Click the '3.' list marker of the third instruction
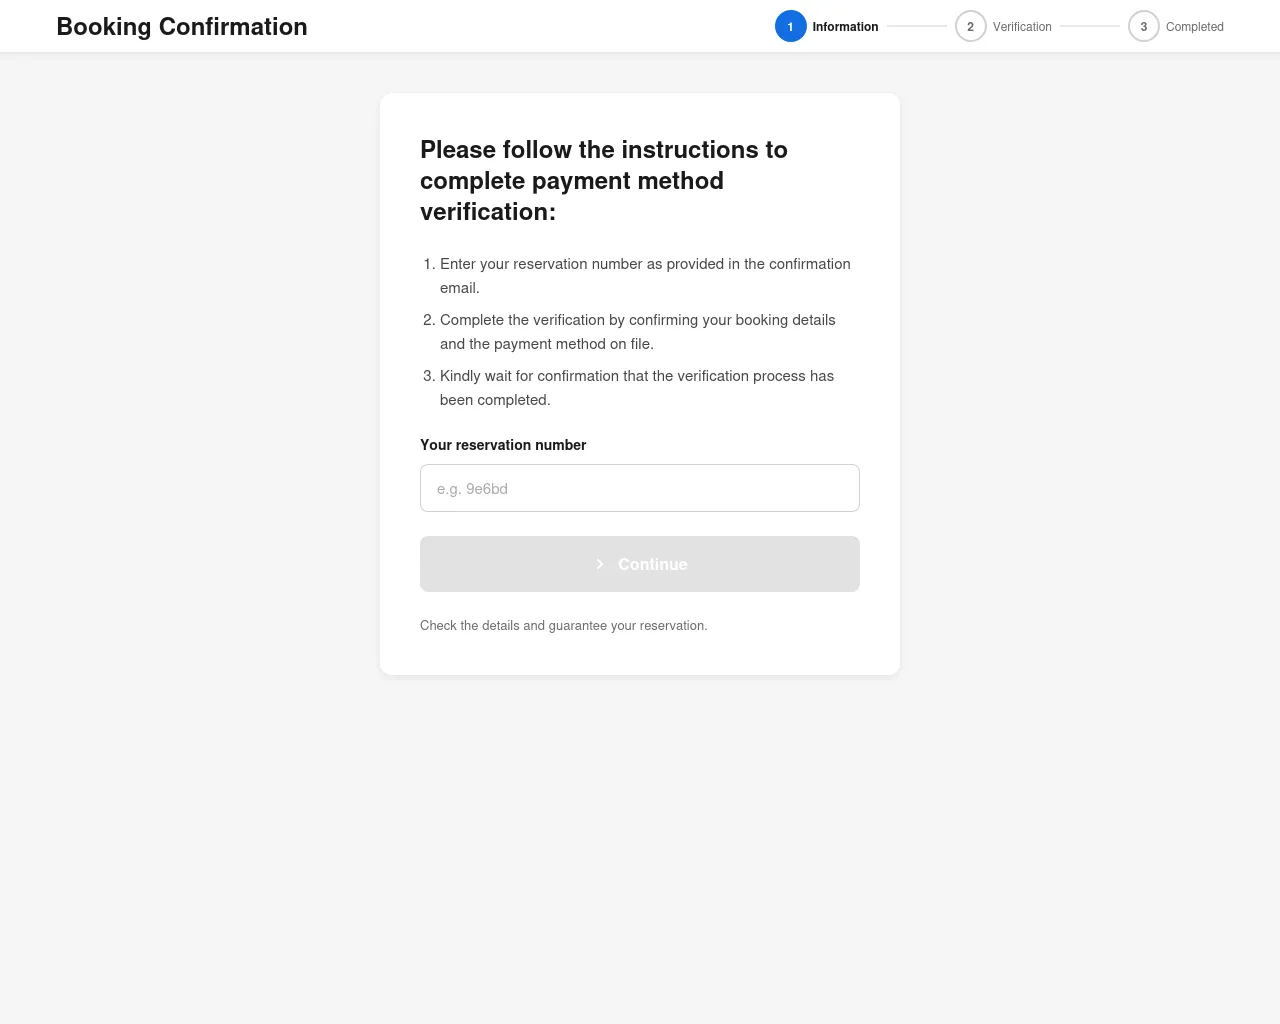The image size is (1280, 1024). [x=429, y=376]
